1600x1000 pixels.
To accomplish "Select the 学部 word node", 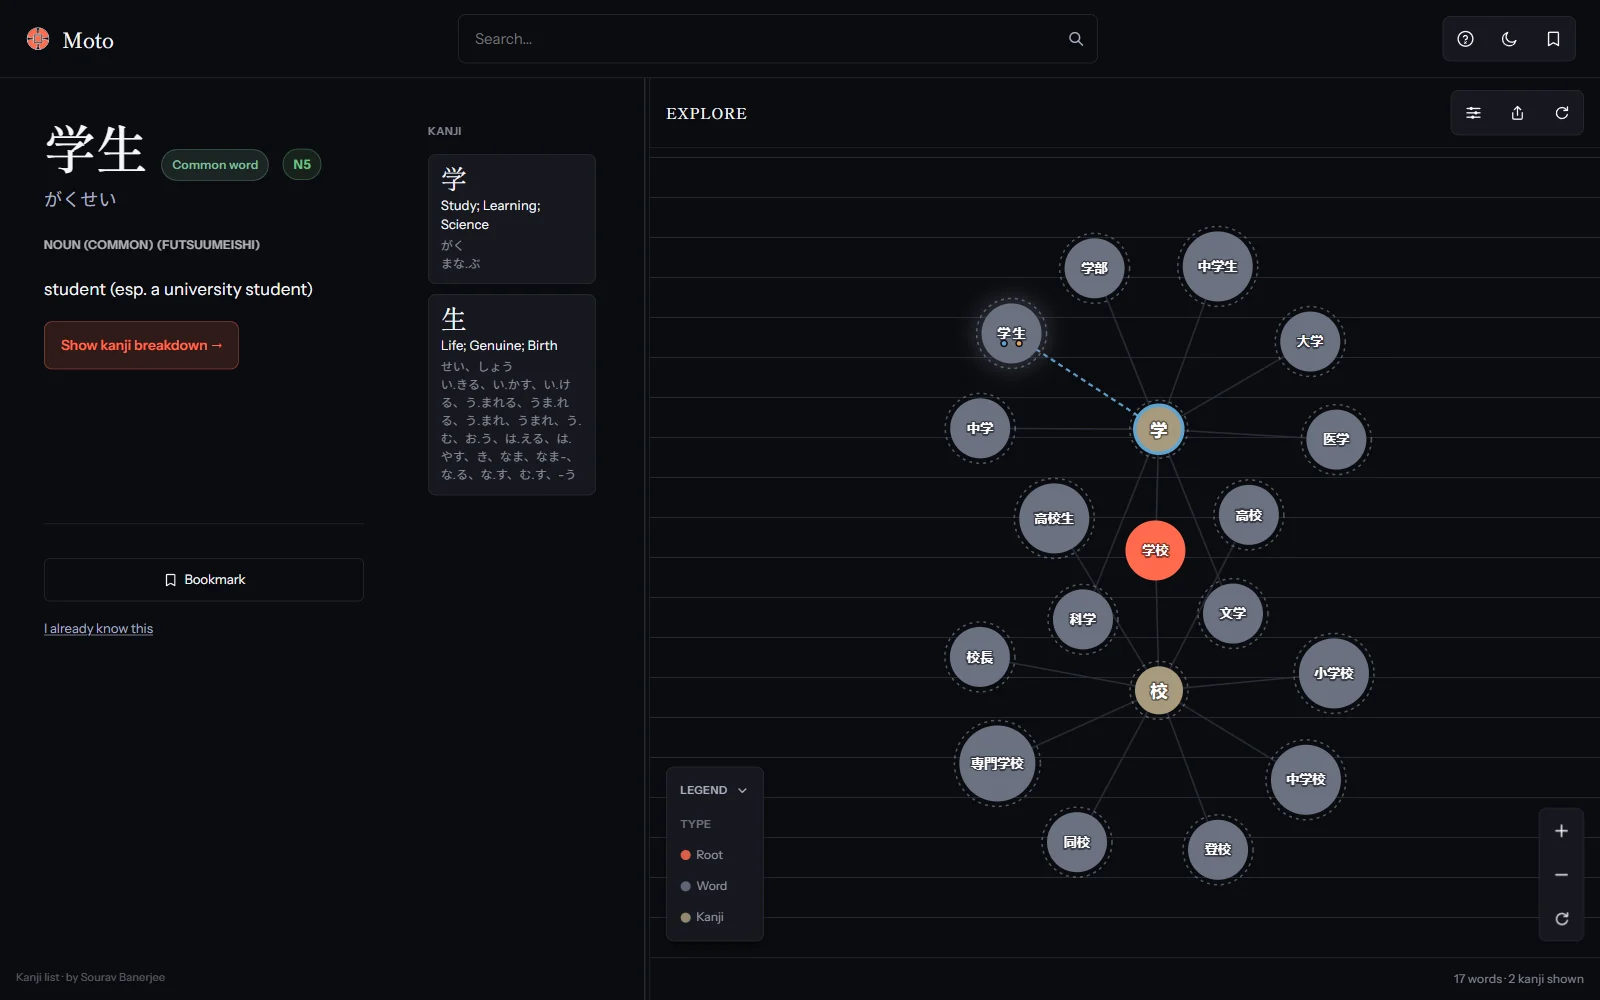I will click(x=1094, y=268).
